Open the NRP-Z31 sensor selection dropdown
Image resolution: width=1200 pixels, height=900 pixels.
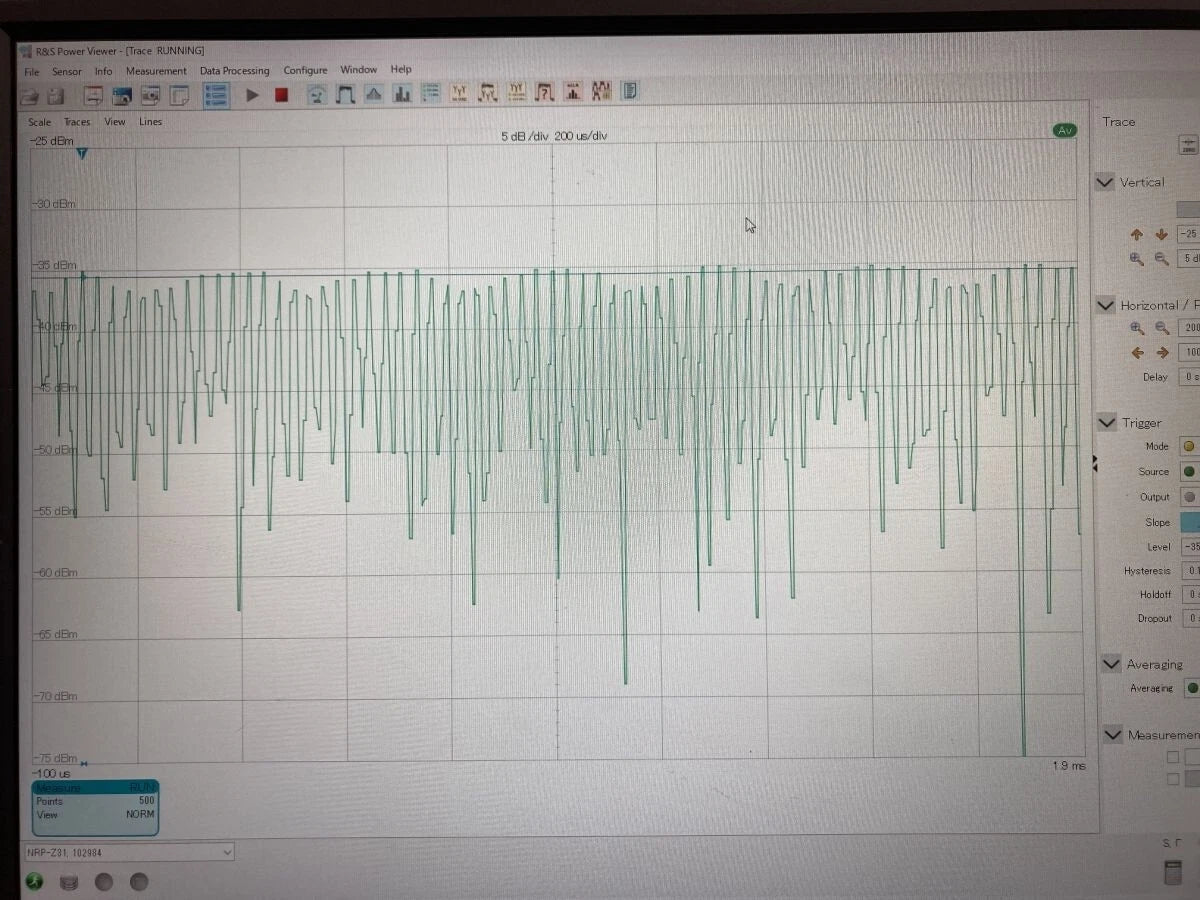(129, 853)
